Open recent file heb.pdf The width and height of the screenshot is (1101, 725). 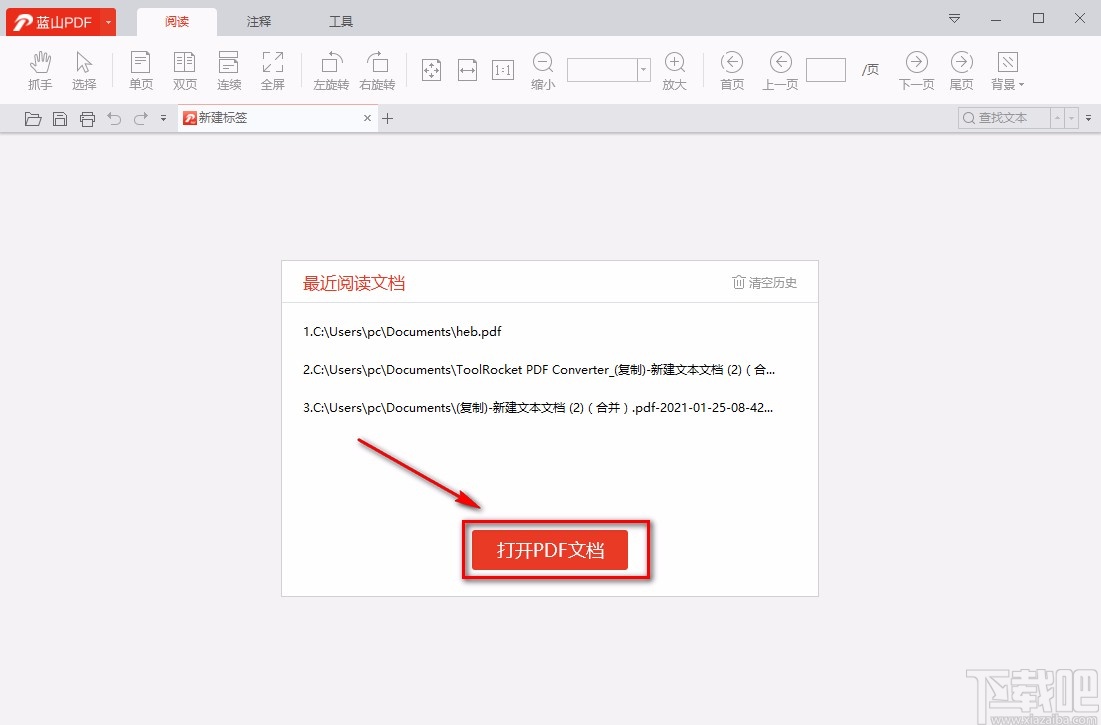click(x=401, y=331)
